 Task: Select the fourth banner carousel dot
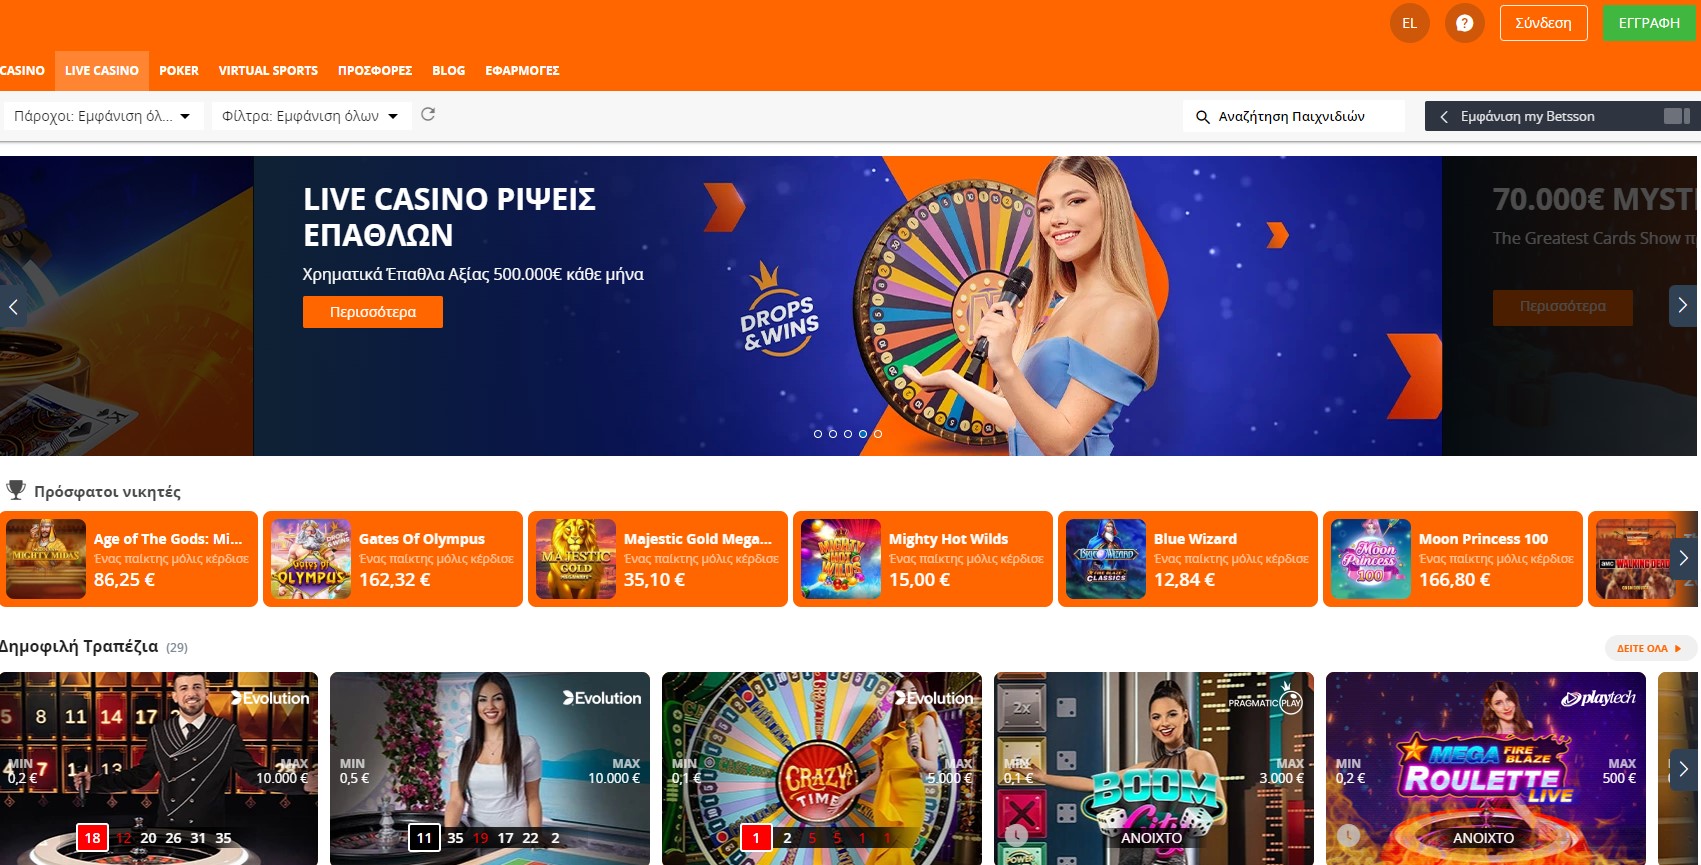863,434
